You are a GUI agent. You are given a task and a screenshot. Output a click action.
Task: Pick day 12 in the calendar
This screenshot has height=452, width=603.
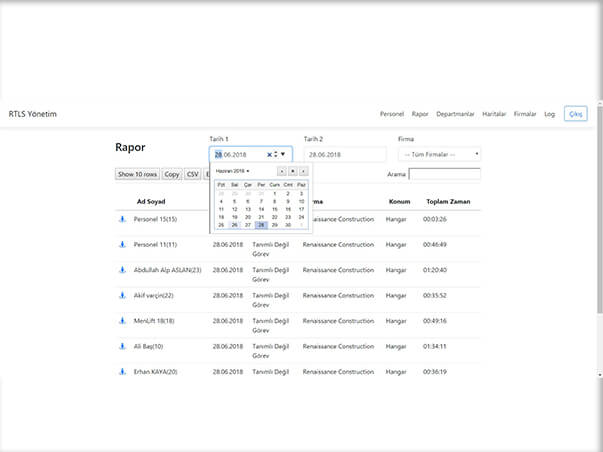pos(235,209)
